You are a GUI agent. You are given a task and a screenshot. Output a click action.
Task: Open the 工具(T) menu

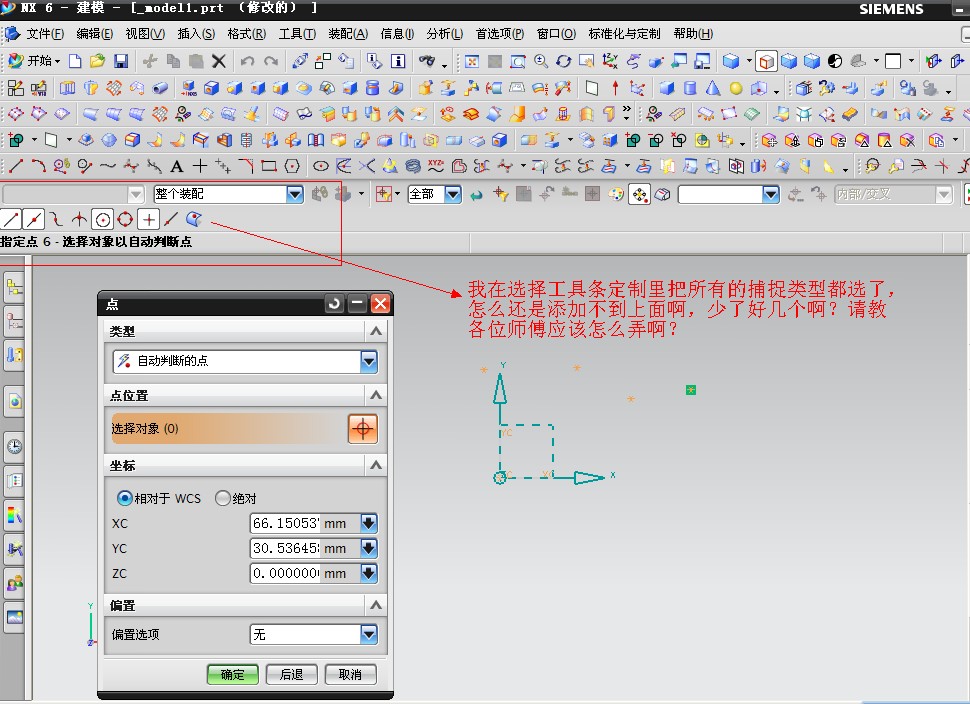(x=297, y=34)
